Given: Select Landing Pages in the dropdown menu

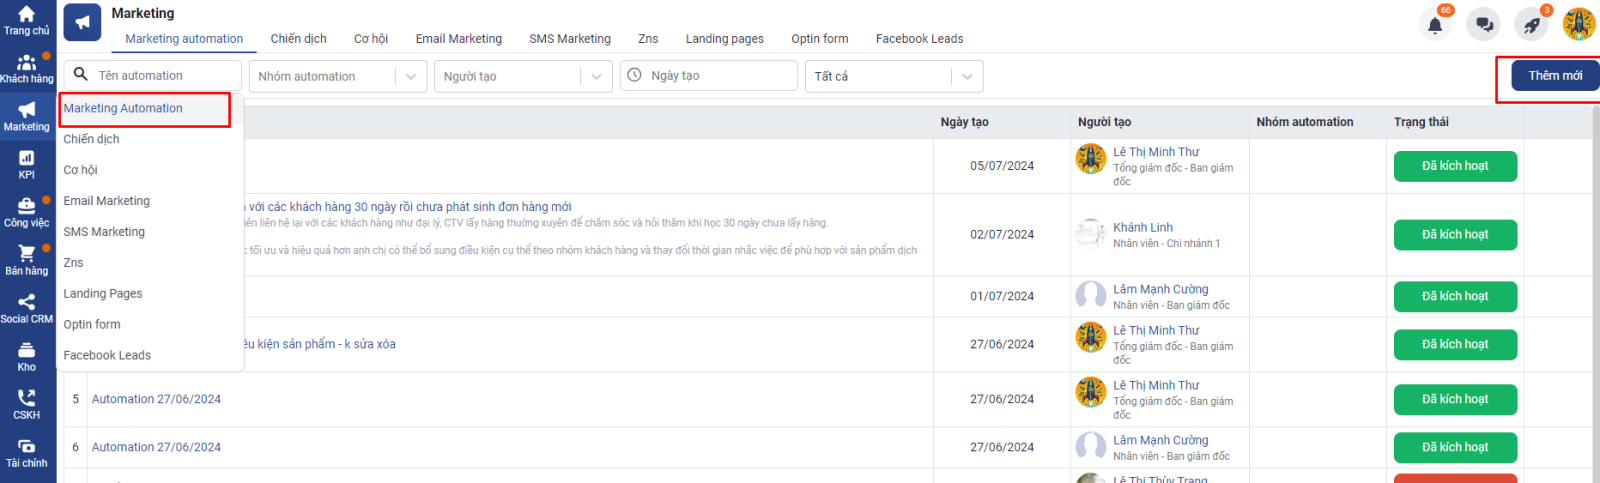Looking at the screenshot, I should pos(103,293).
